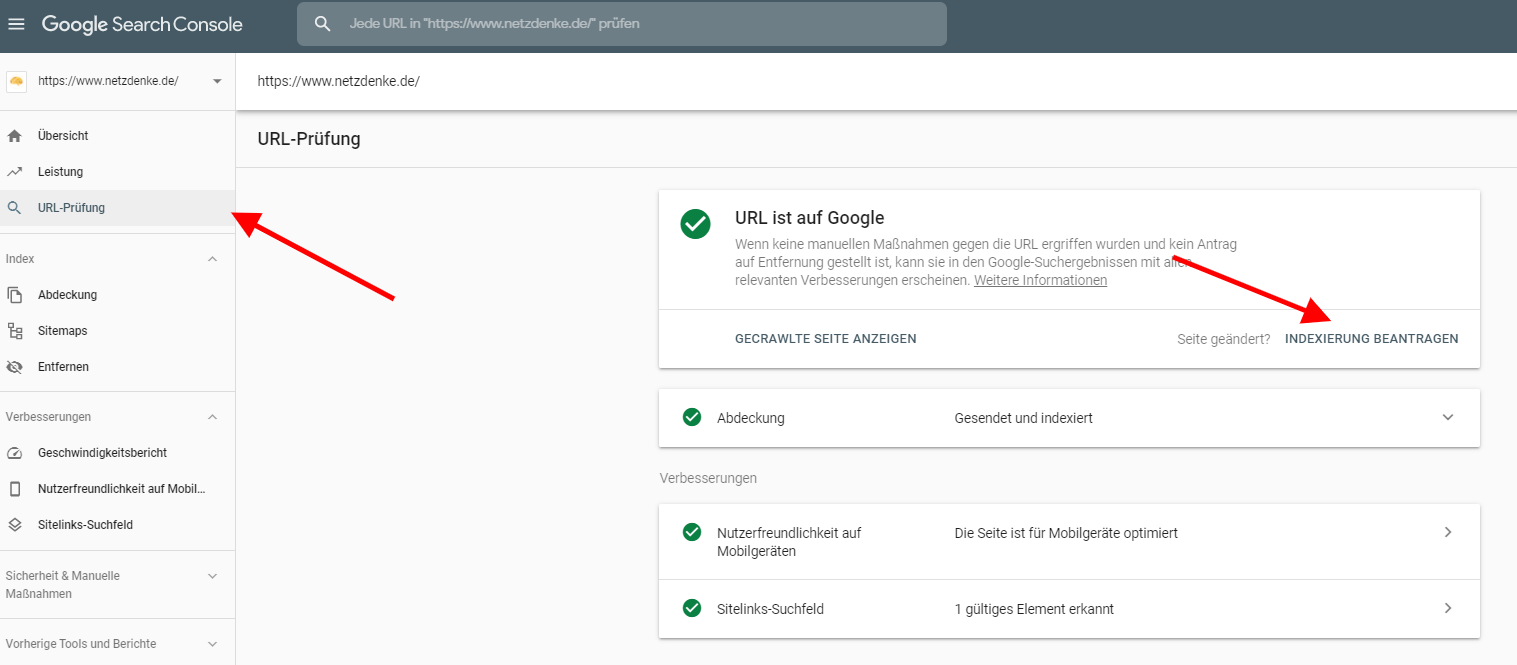Expand the Abdeckung result row chevron
Image resolution: width=1517 pixels, height=665 pixels.
1448,417
